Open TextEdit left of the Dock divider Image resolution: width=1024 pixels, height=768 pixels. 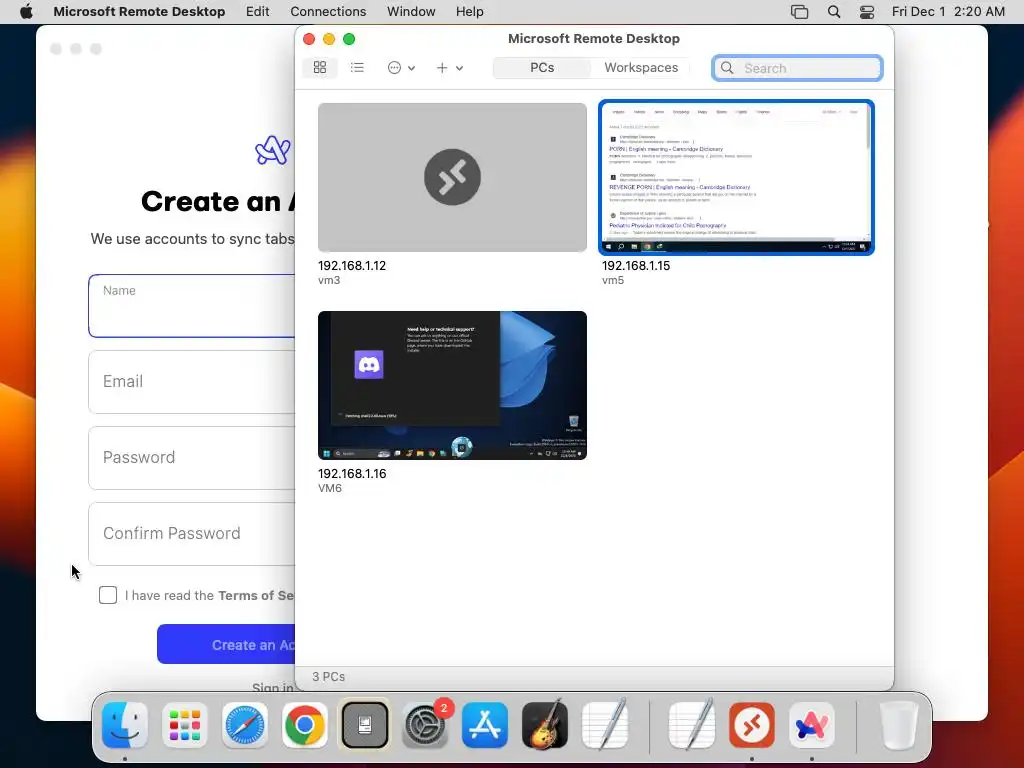605,725
